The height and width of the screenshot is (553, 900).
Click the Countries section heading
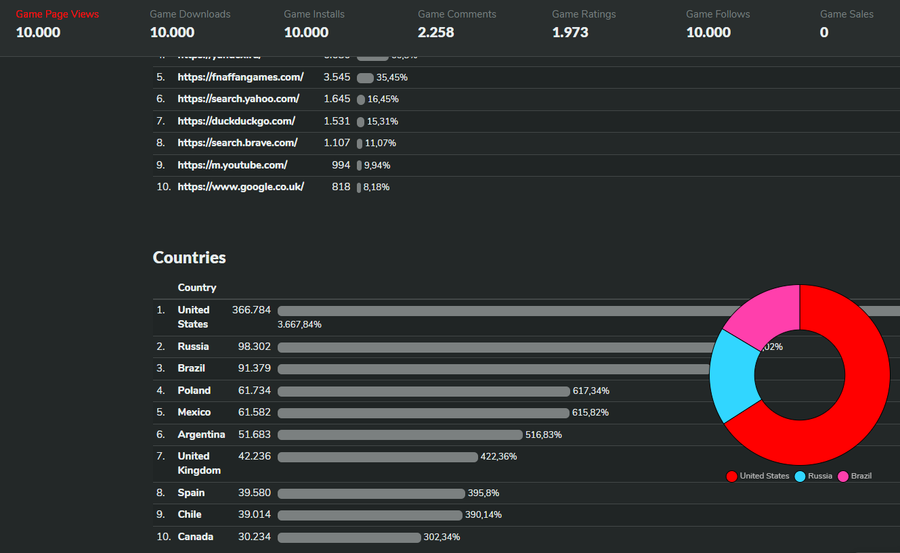pyautogui.click(x=189, y=257)
